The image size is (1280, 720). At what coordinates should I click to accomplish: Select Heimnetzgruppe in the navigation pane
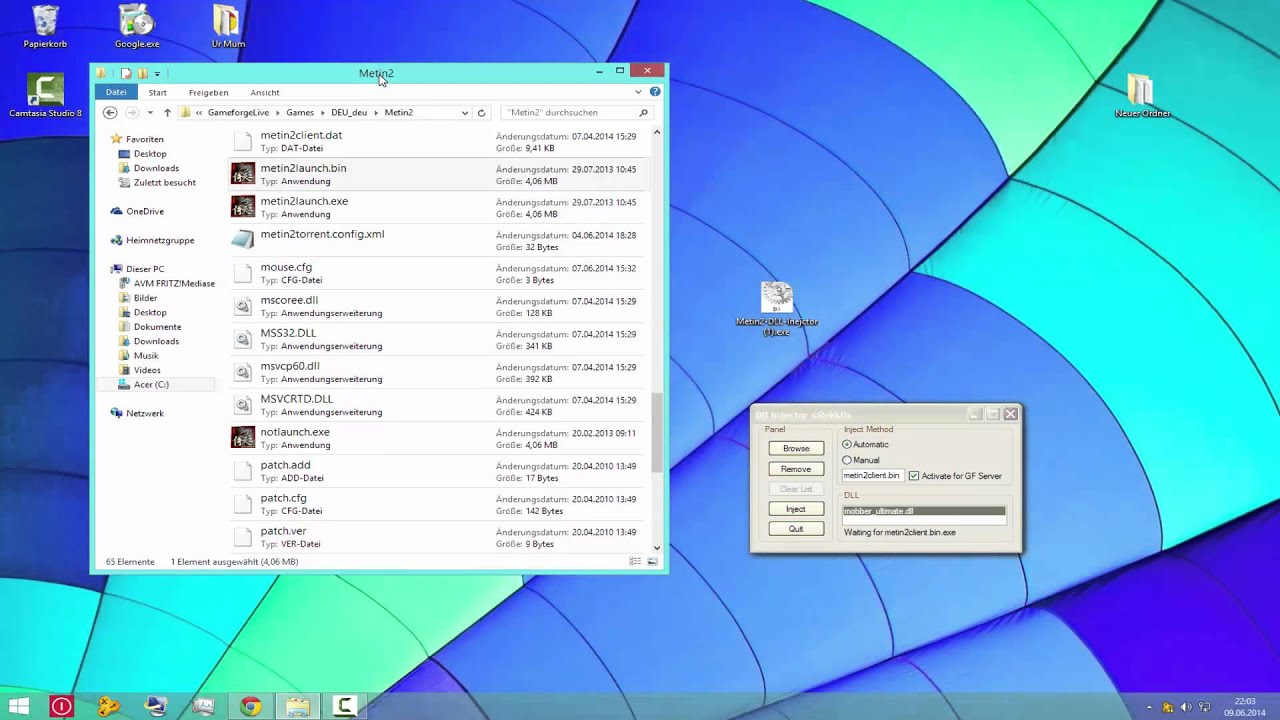click(160, 240)
